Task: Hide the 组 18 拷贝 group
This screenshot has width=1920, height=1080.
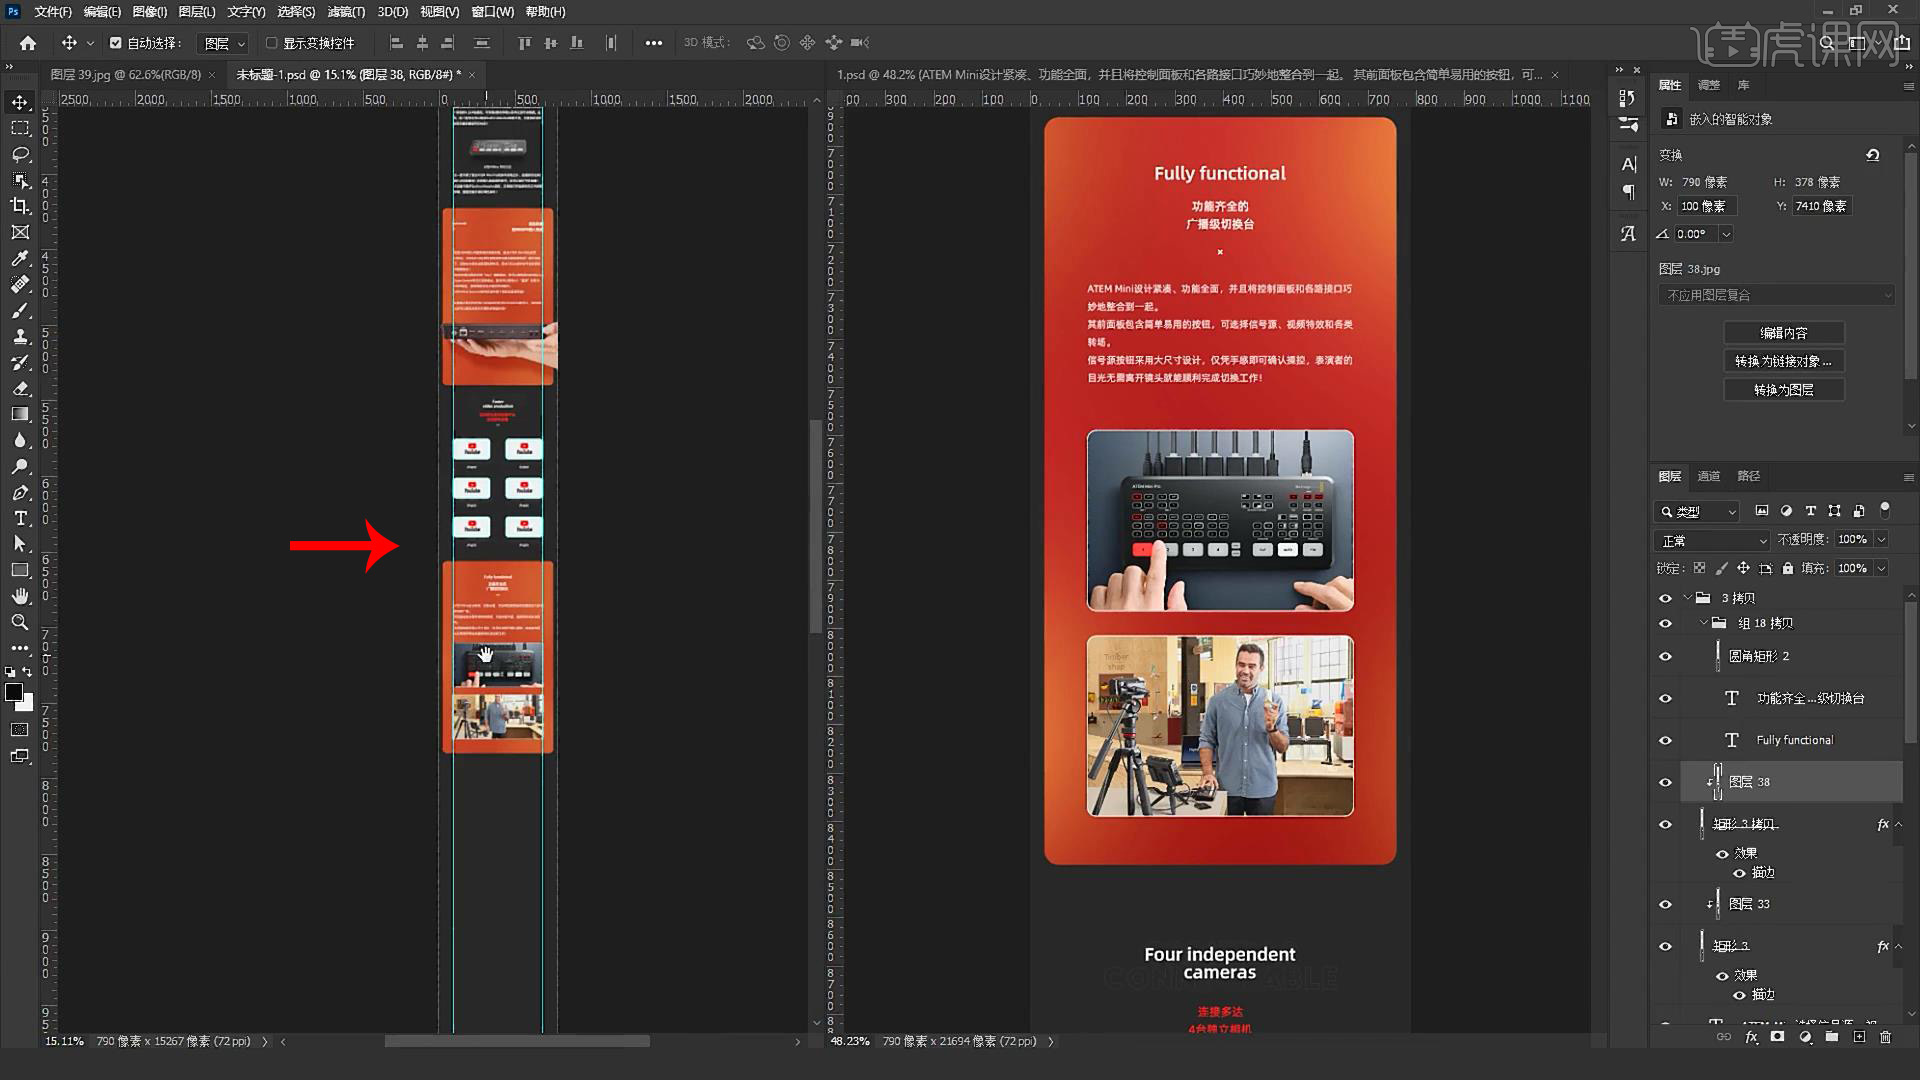Action: [1665, 623]
